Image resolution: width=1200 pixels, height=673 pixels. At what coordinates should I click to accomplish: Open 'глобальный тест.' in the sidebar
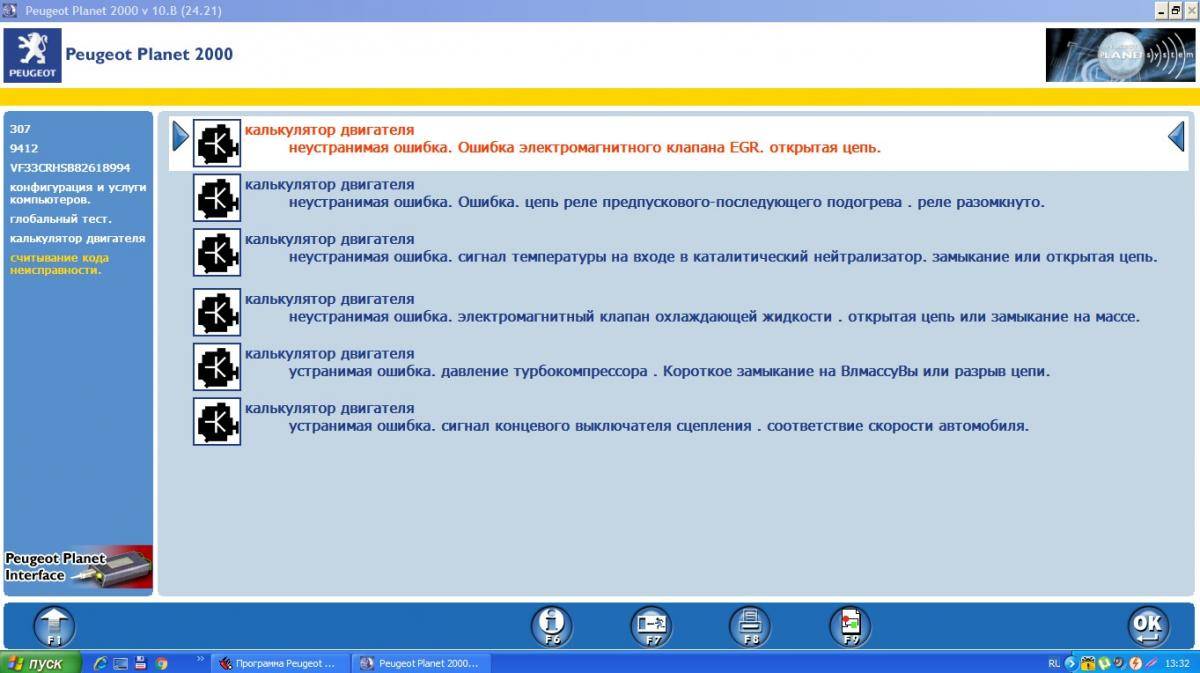tap(61, 218)
